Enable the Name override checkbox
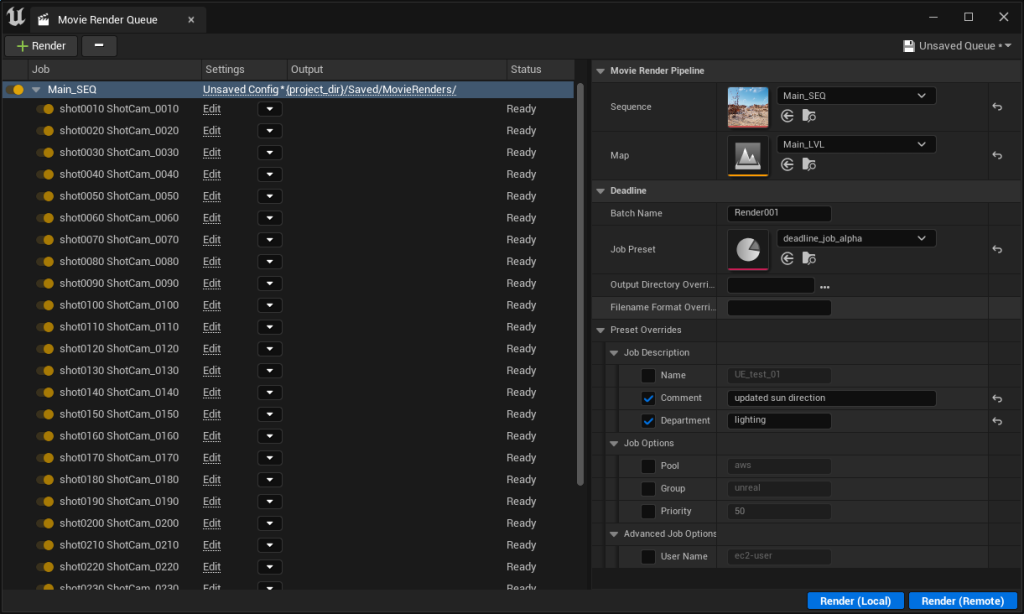 pyautogui.click(x=647, y=374)
